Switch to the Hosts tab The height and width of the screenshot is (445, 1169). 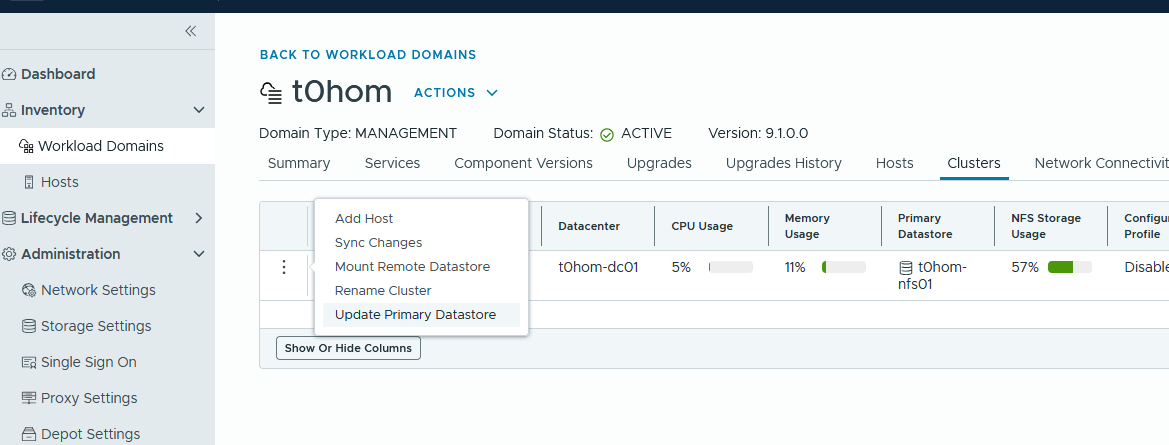coord(895,163)
